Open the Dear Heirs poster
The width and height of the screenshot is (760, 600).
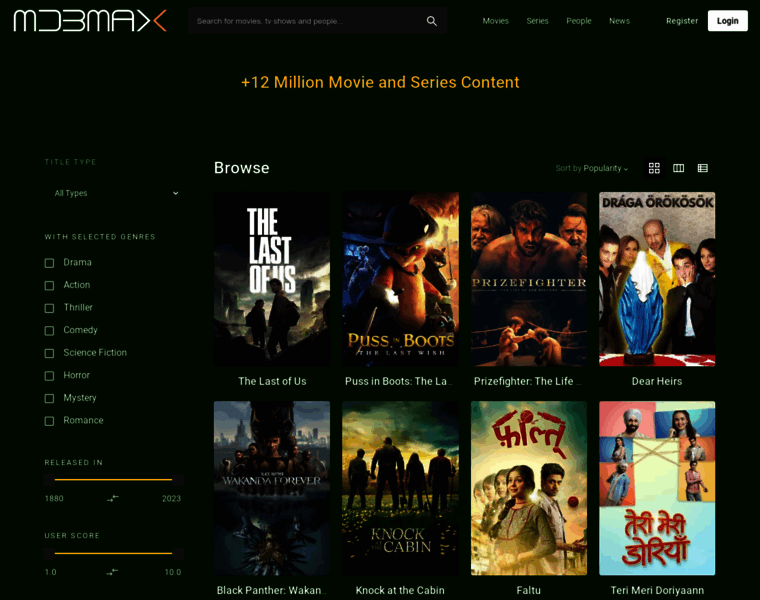point(657,279)
